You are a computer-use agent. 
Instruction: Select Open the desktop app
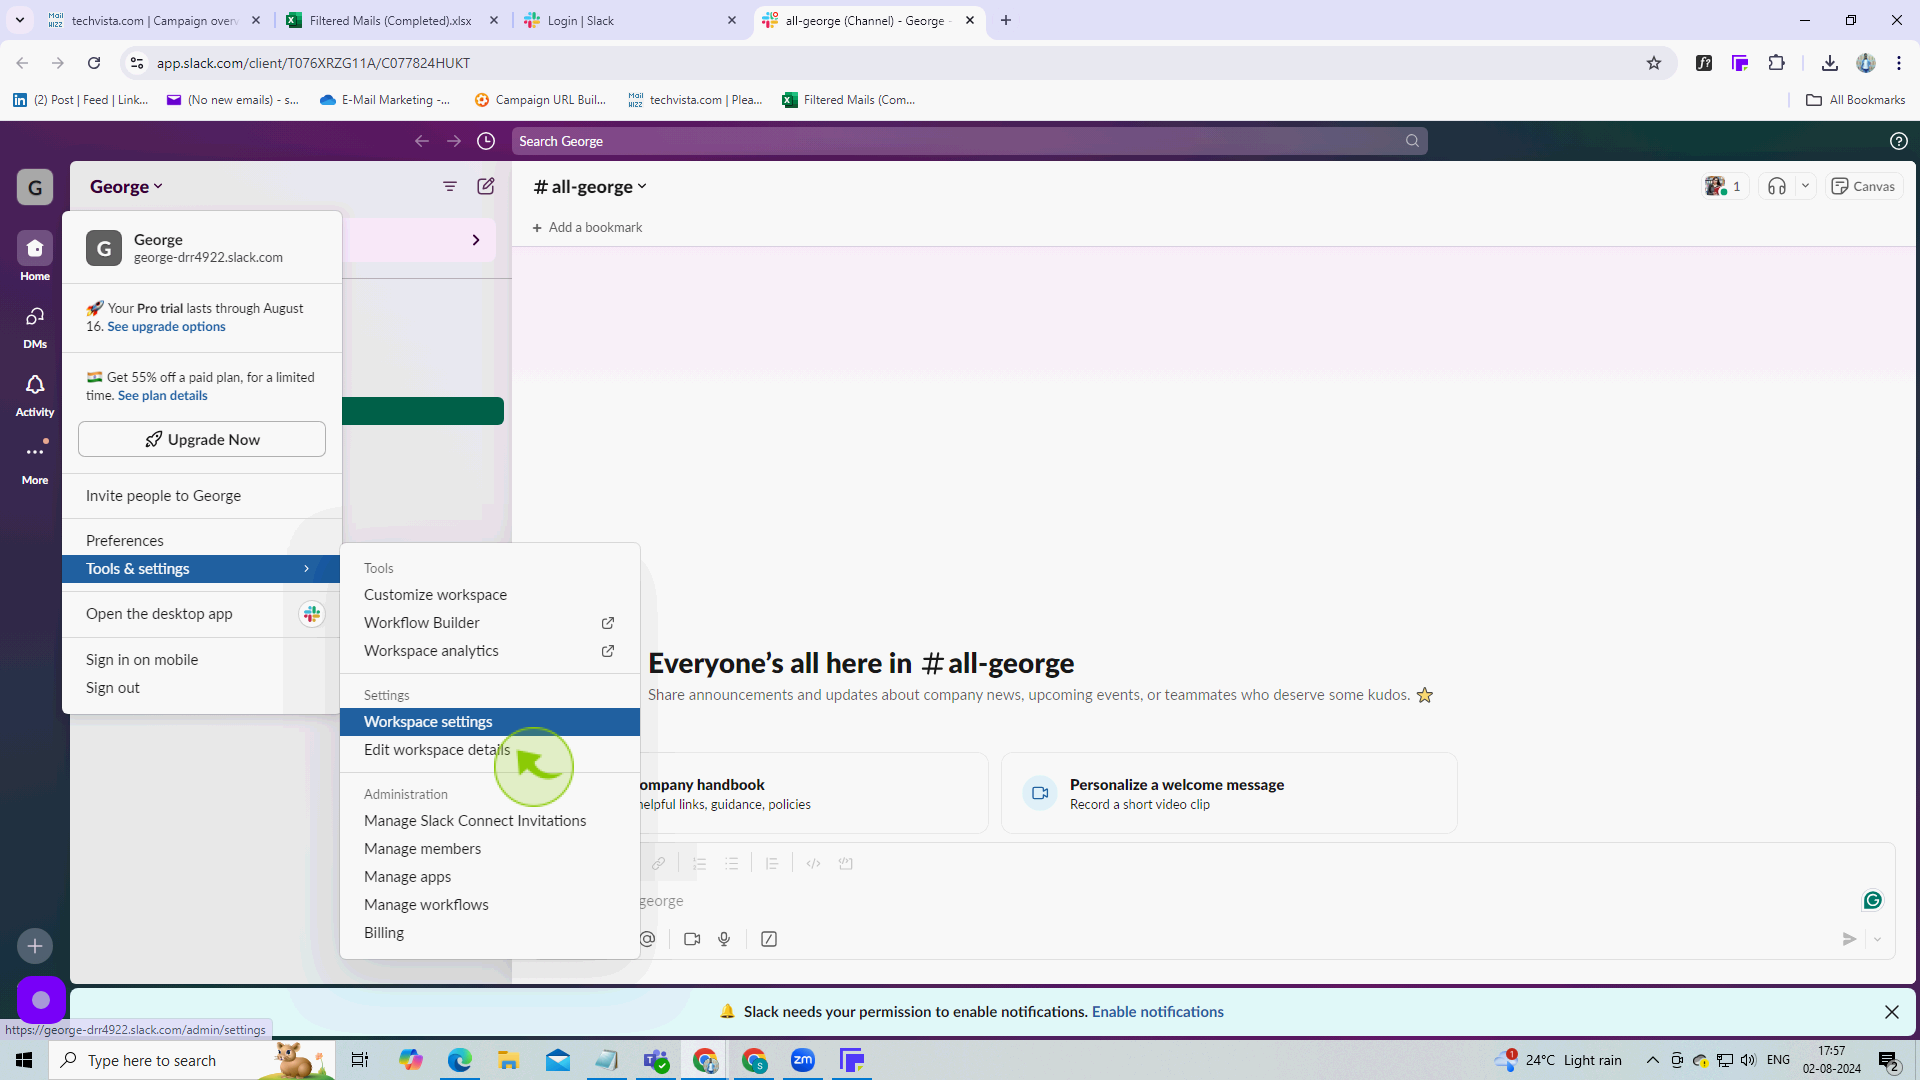201,614
